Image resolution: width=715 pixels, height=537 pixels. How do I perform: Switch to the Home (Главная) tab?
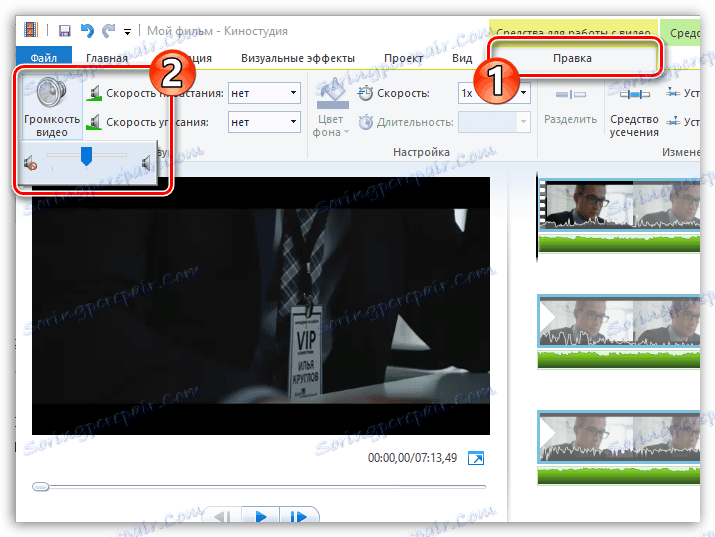pos(107,58)
